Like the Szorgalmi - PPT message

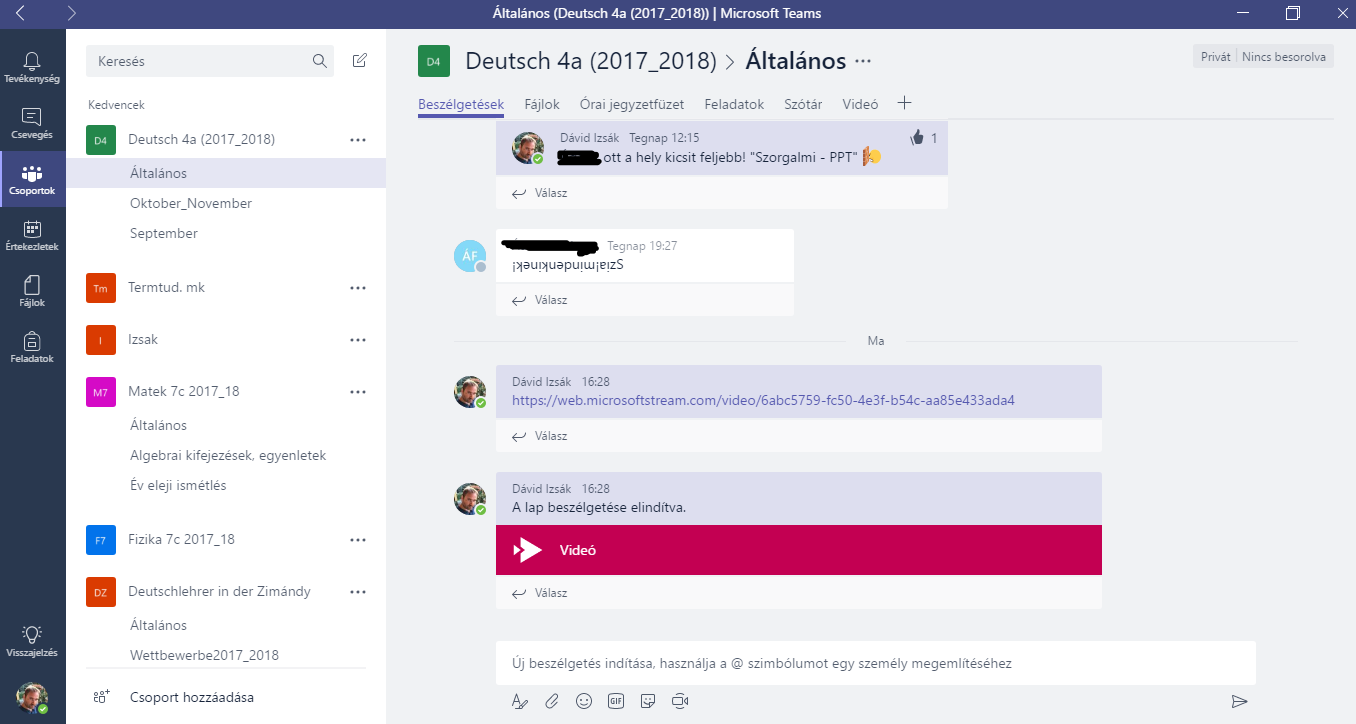(x=917, y=138)
